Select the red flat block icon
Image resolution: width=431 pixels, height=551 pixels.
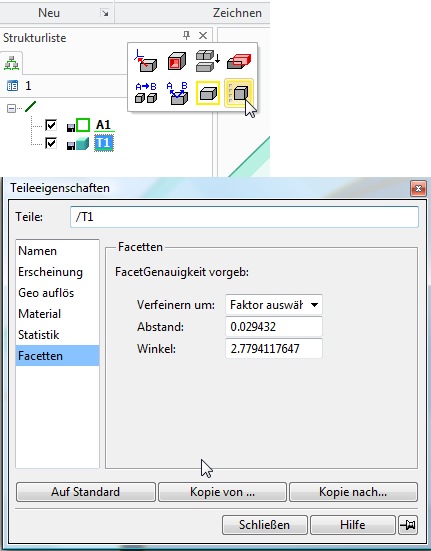[x=239, y=61]
